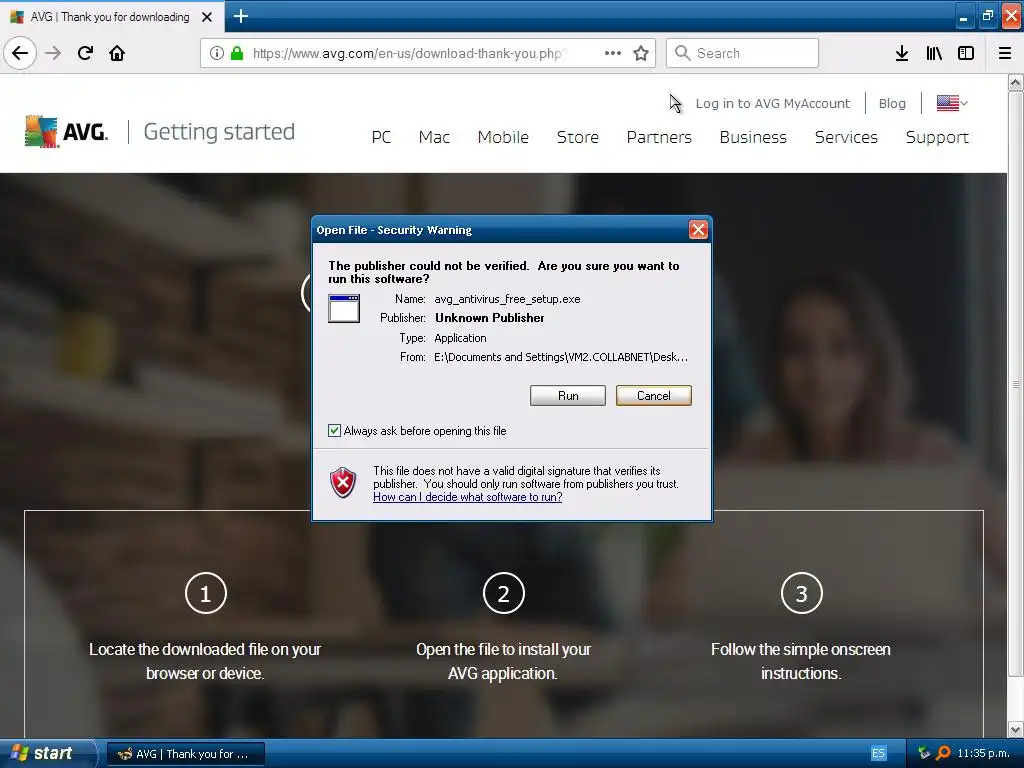This screenshot has height=768, width=1024.
Task: Click AVG Thank you taskbar button
Action: 185,754
